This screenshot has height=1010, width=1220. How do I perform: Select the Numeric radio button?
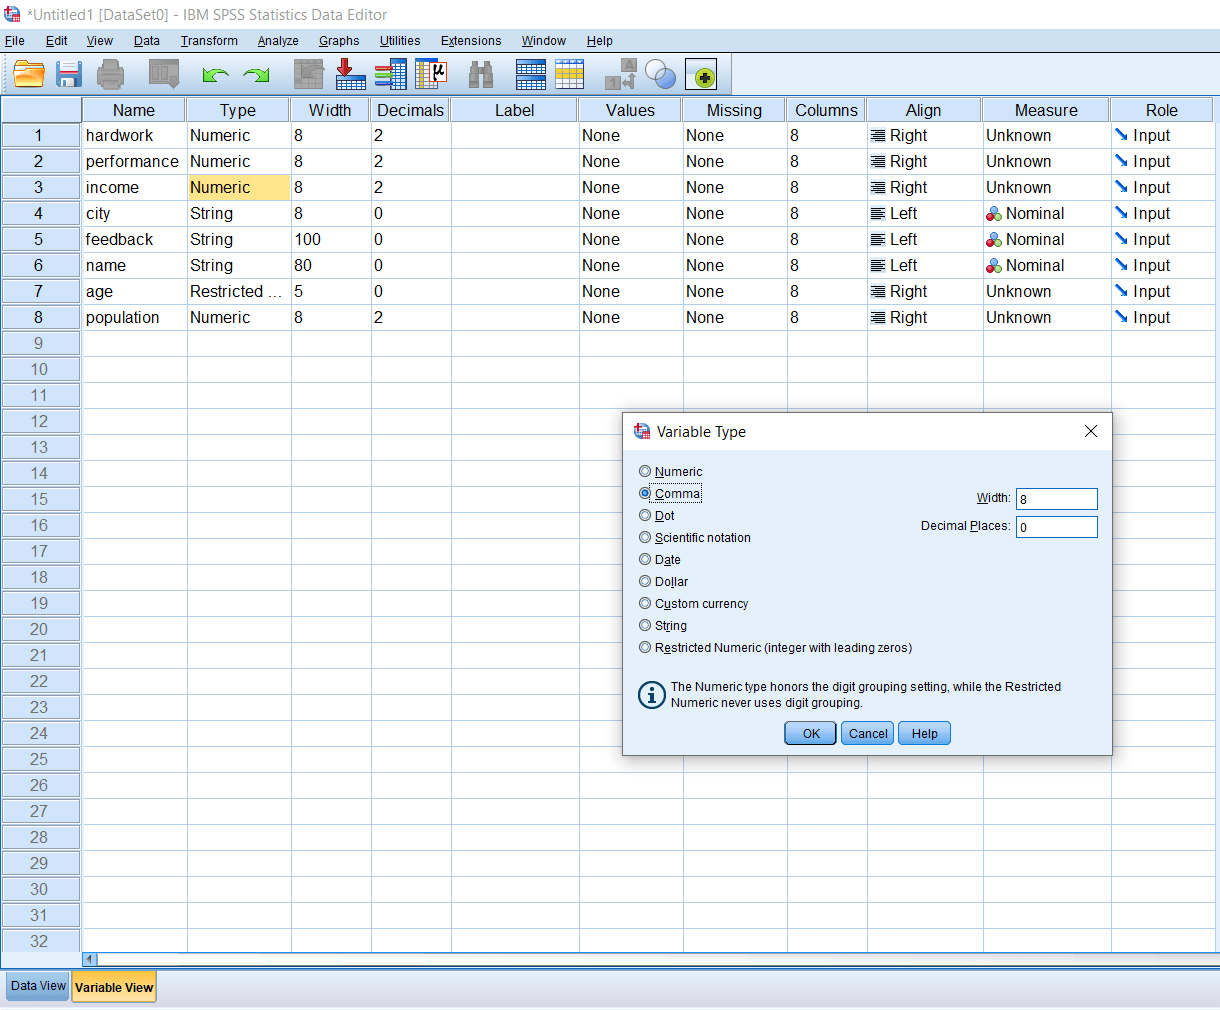(x=645, y=471)
